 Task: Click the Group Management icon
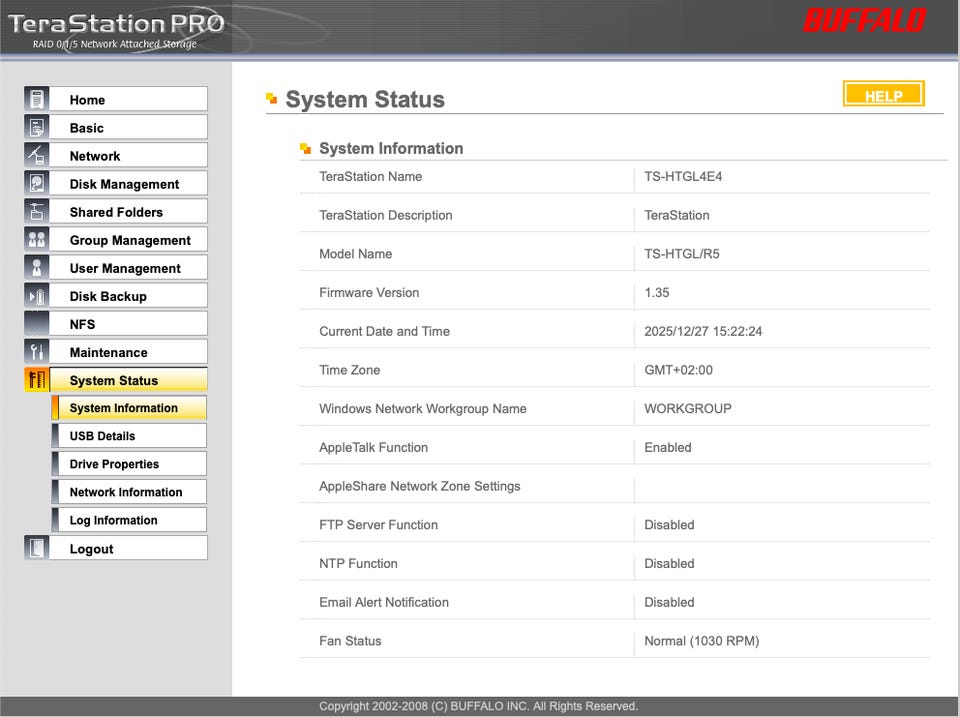tap(37, 239)
